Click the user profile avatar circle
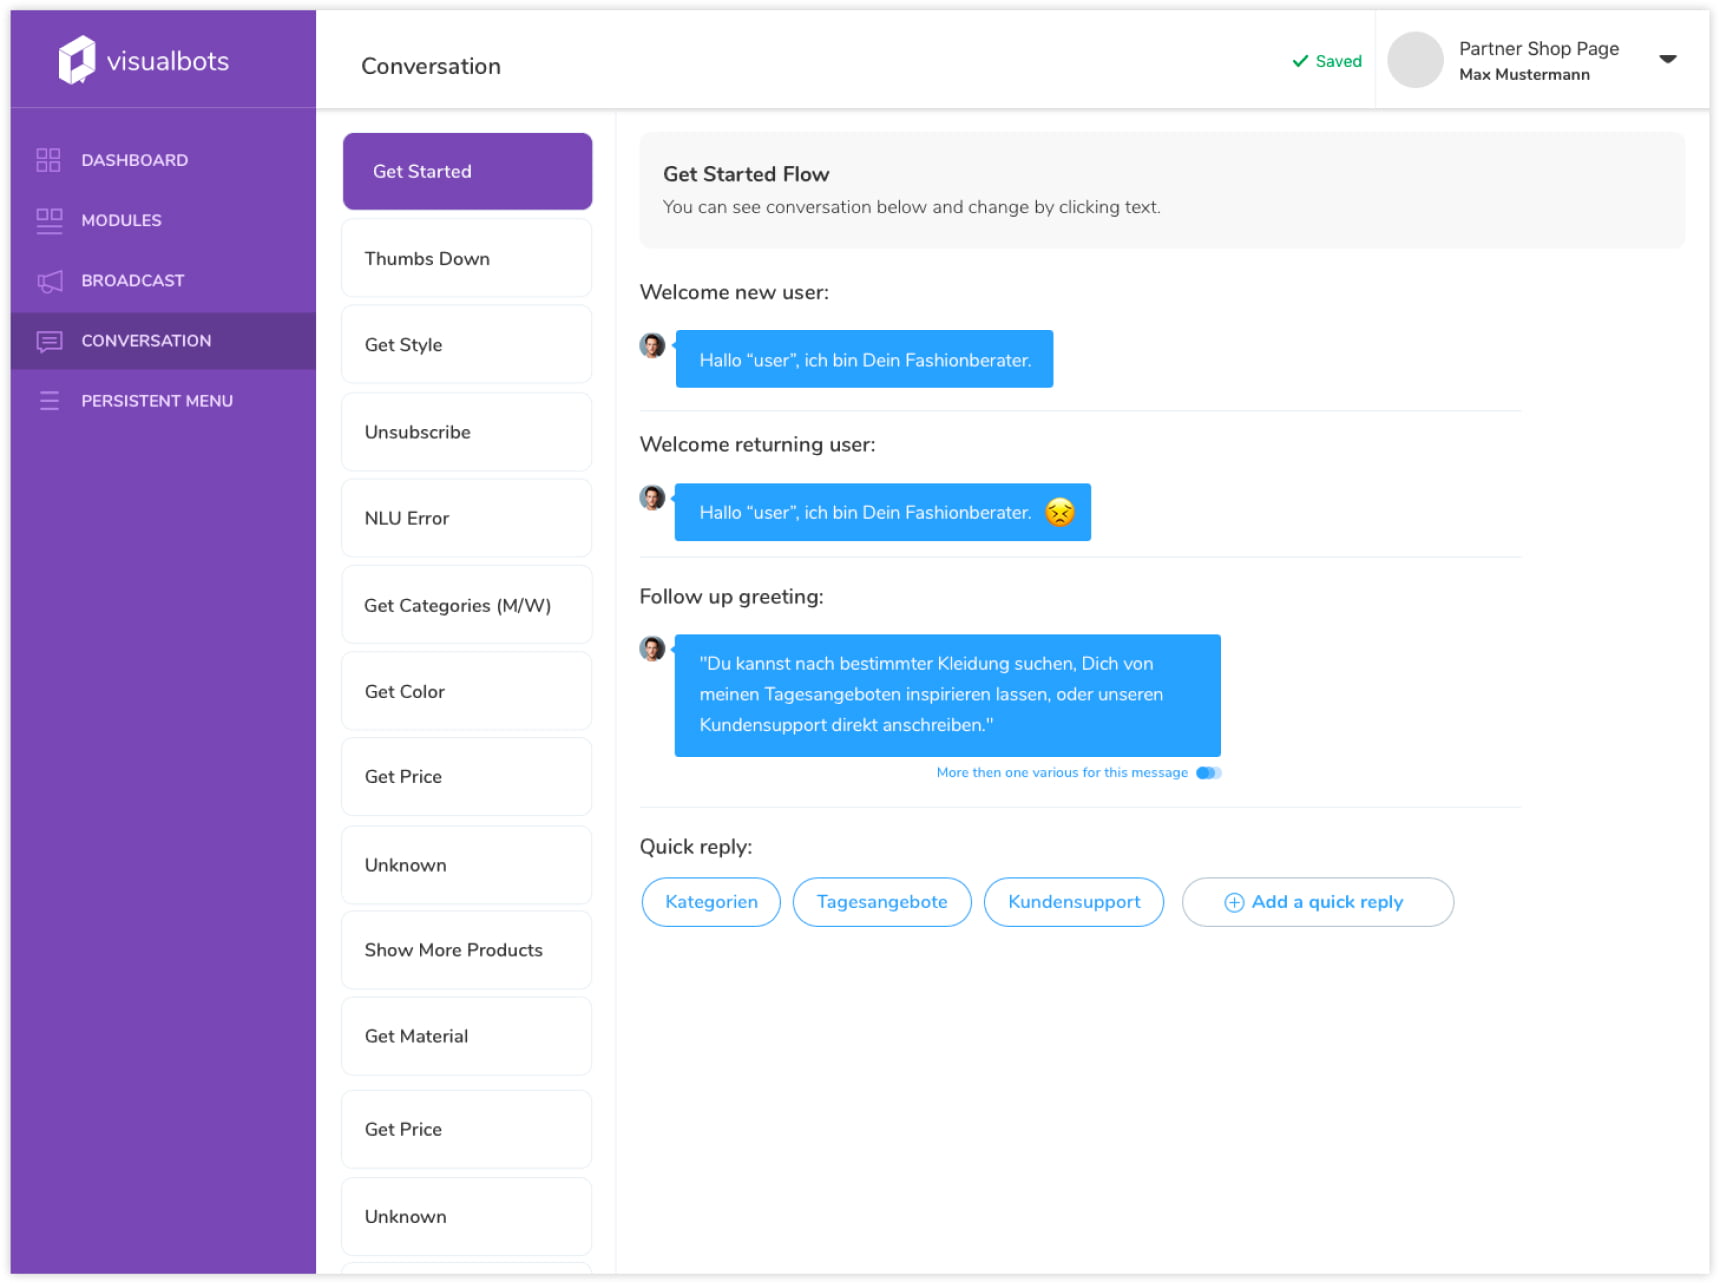Image resolution: width=1720 pixels, height=1284 pixels. (1415, 60)
